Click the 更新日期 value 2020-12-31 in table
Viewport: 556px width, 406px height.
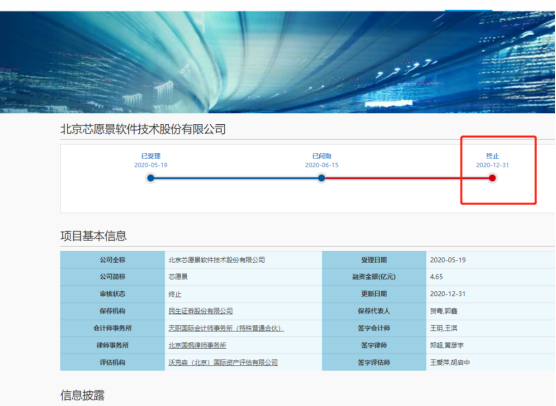point(448,294)
